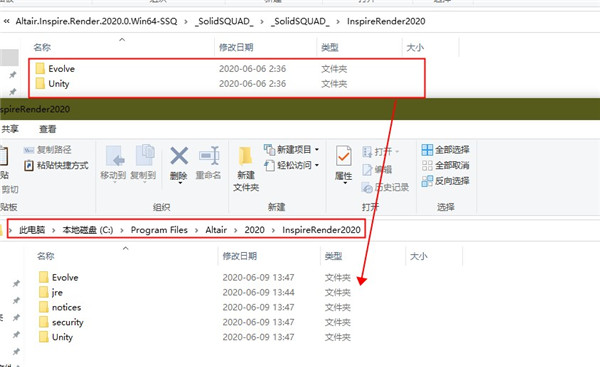
Task: Open the dropdown arrow under Delete (删除)
Action: point(179,183)
